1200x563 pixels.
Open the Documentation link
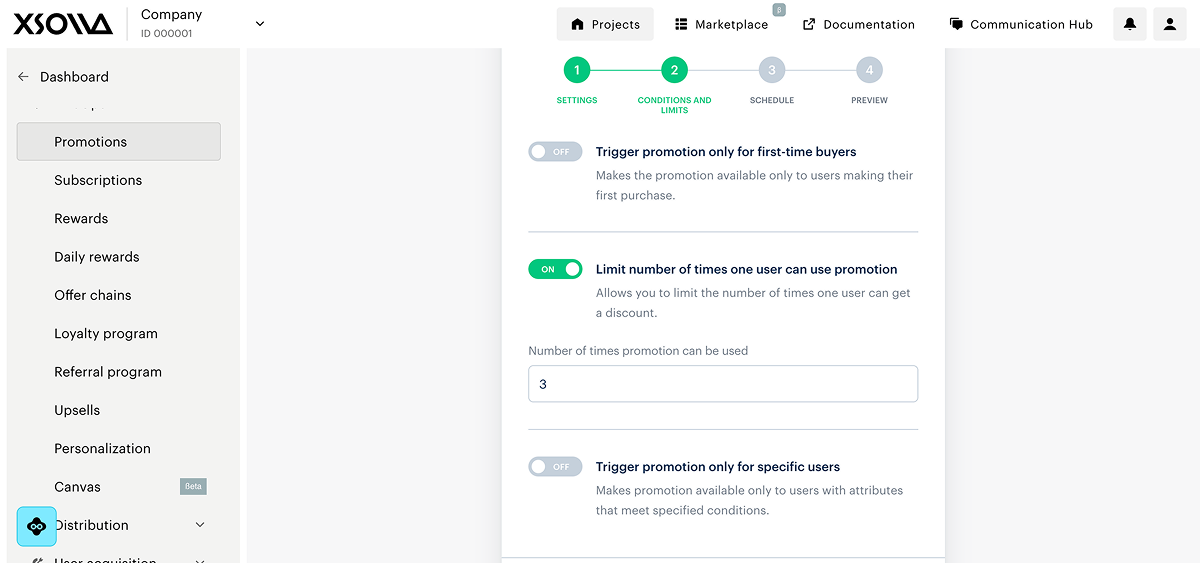click(x=859, y=24)
